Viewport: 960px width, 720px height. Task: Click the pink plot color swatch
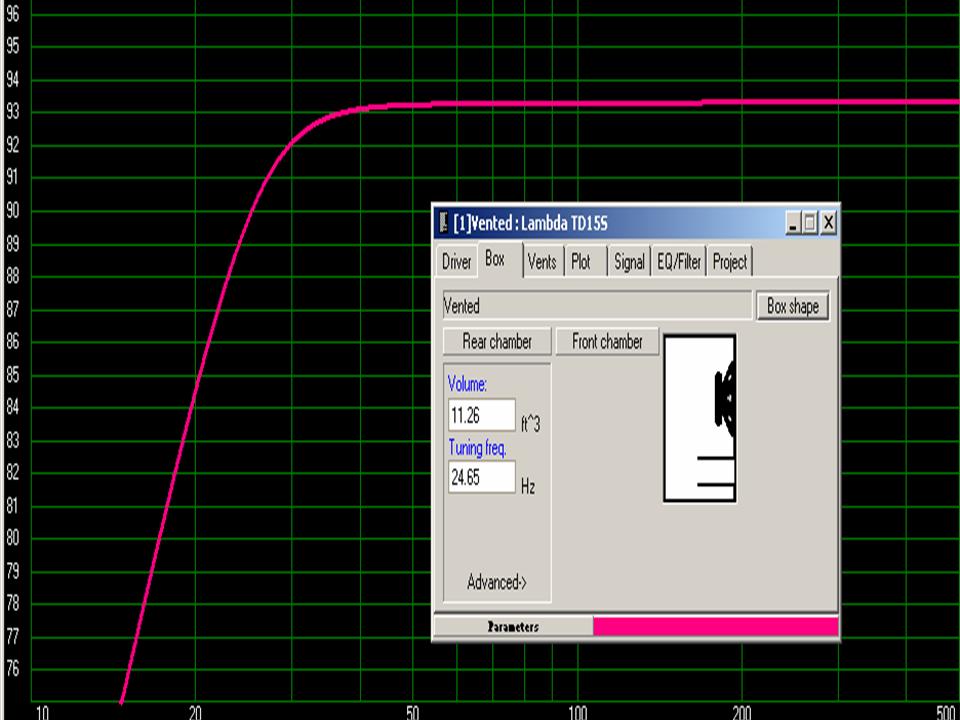click(x=715, y=626)
